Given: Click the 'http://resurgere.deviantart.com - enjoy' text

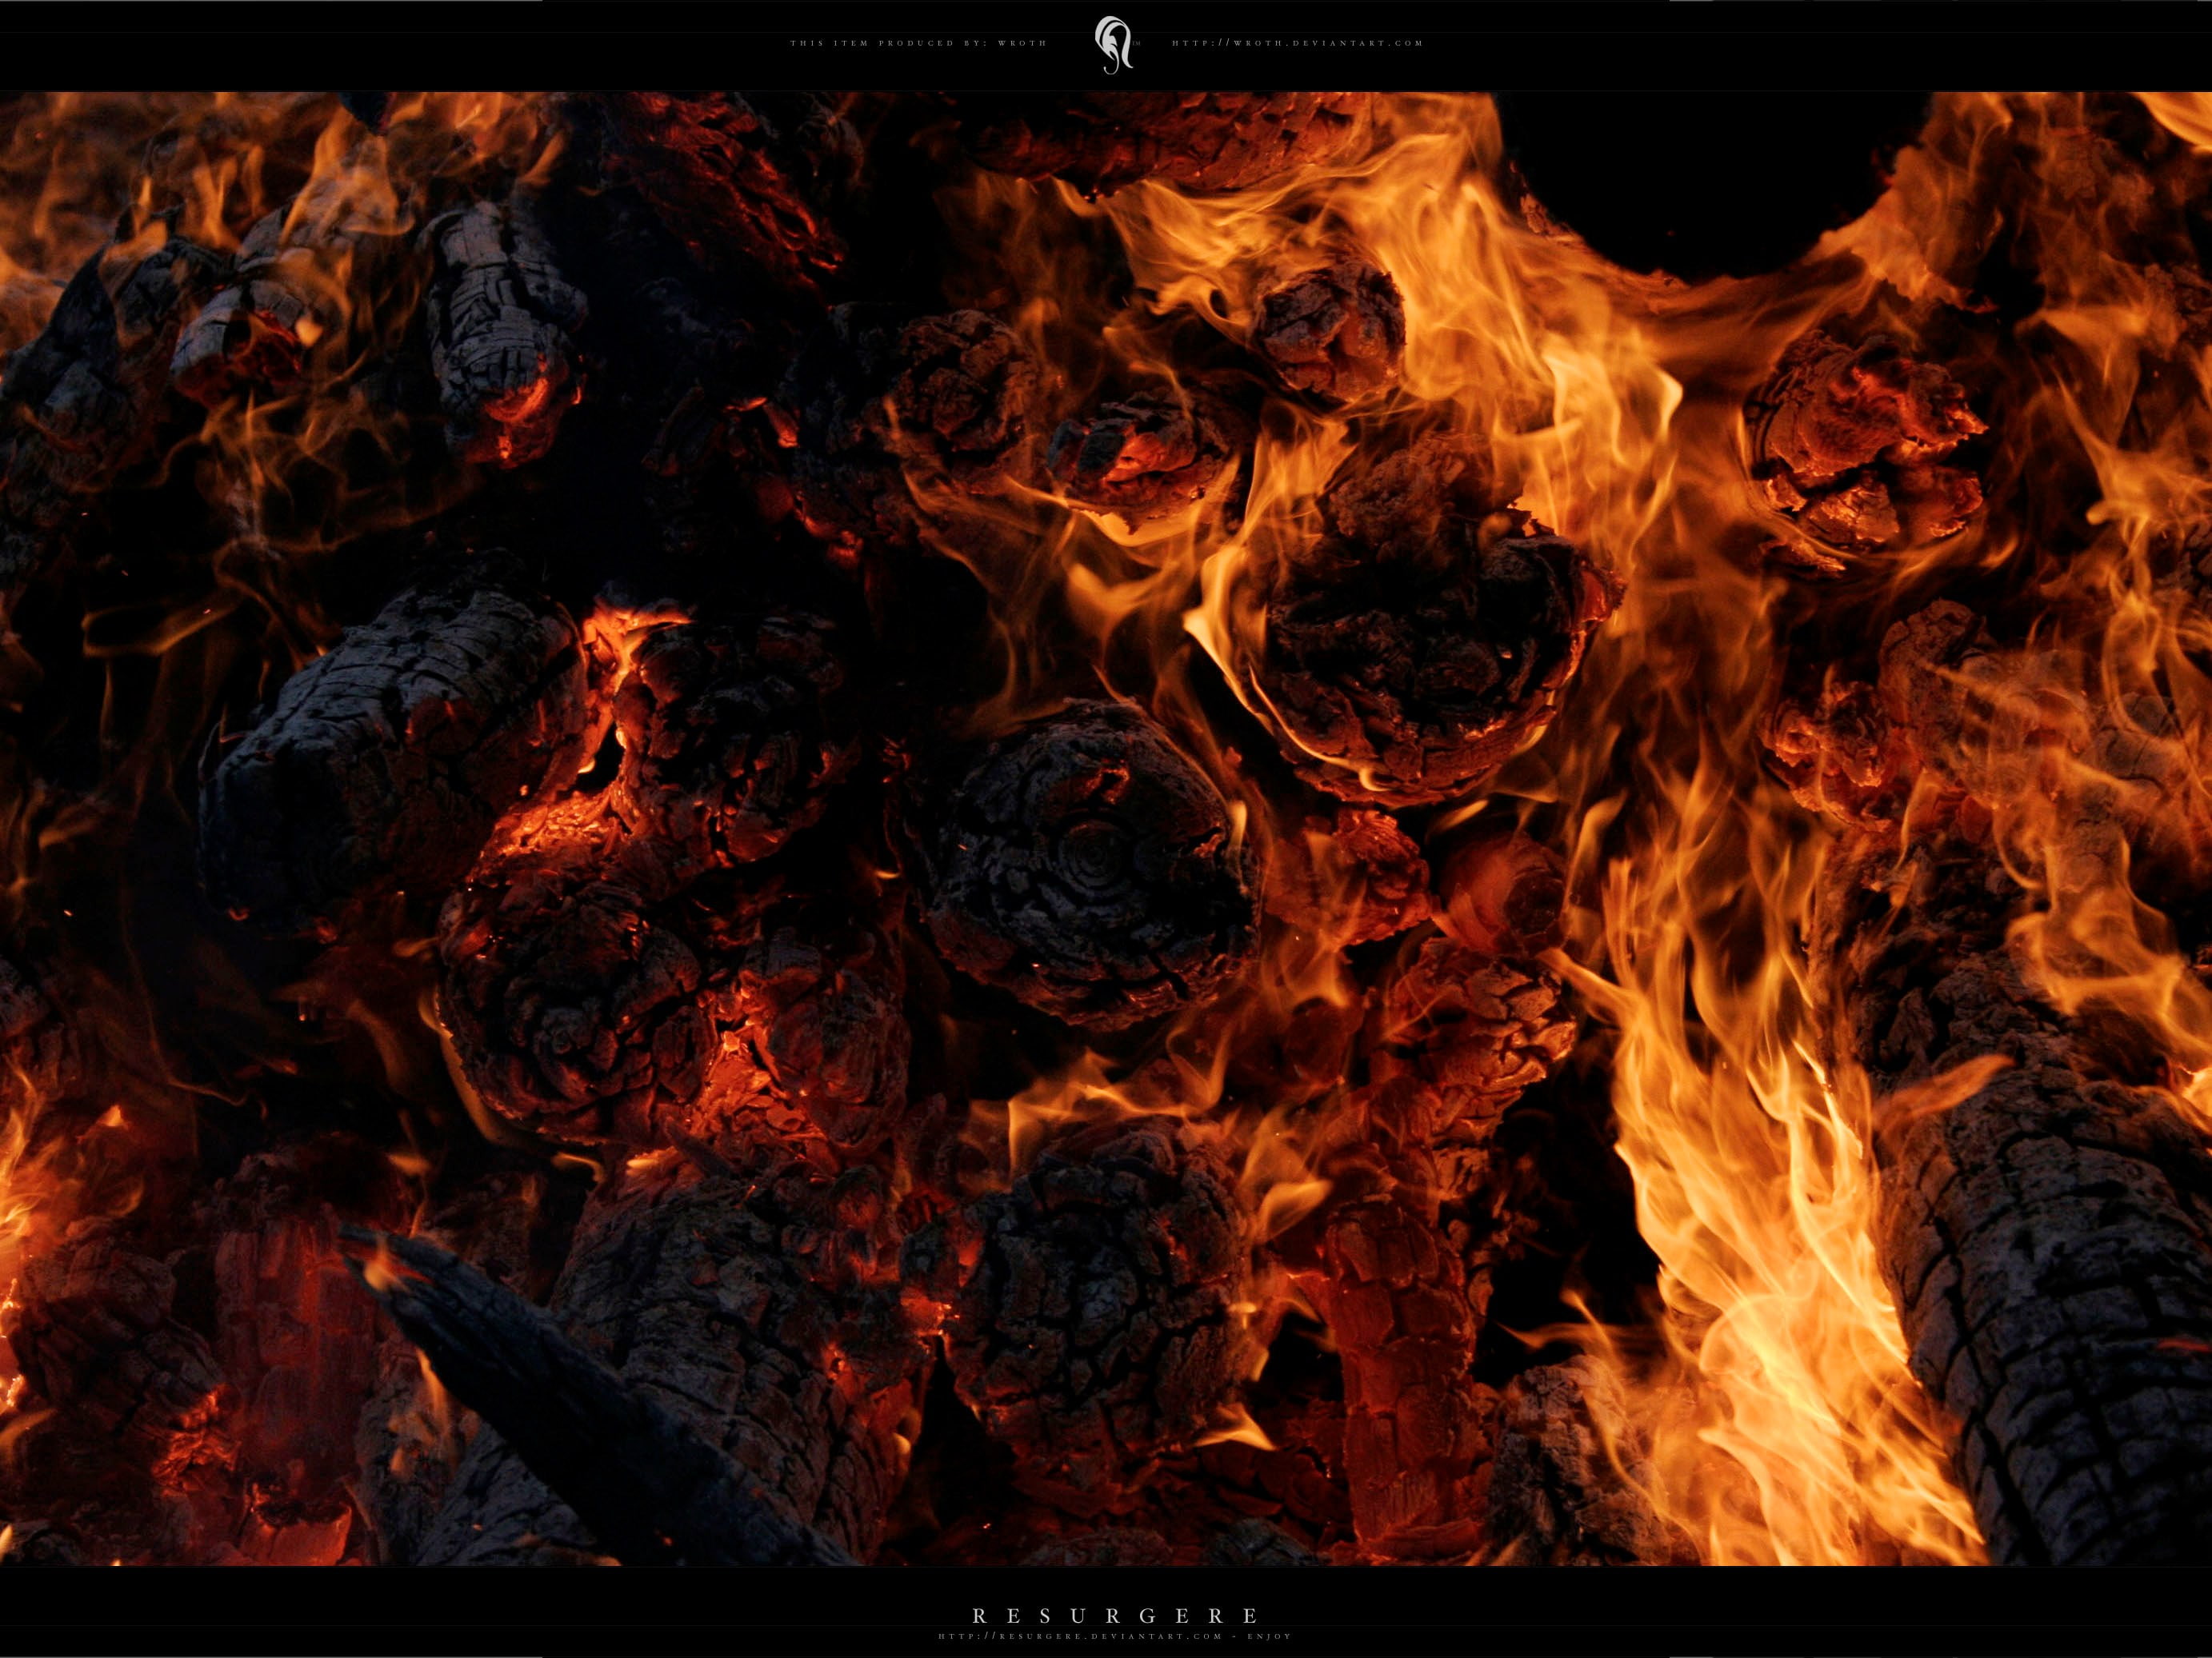Looking at the screenshot, I should [1115, 1637].
